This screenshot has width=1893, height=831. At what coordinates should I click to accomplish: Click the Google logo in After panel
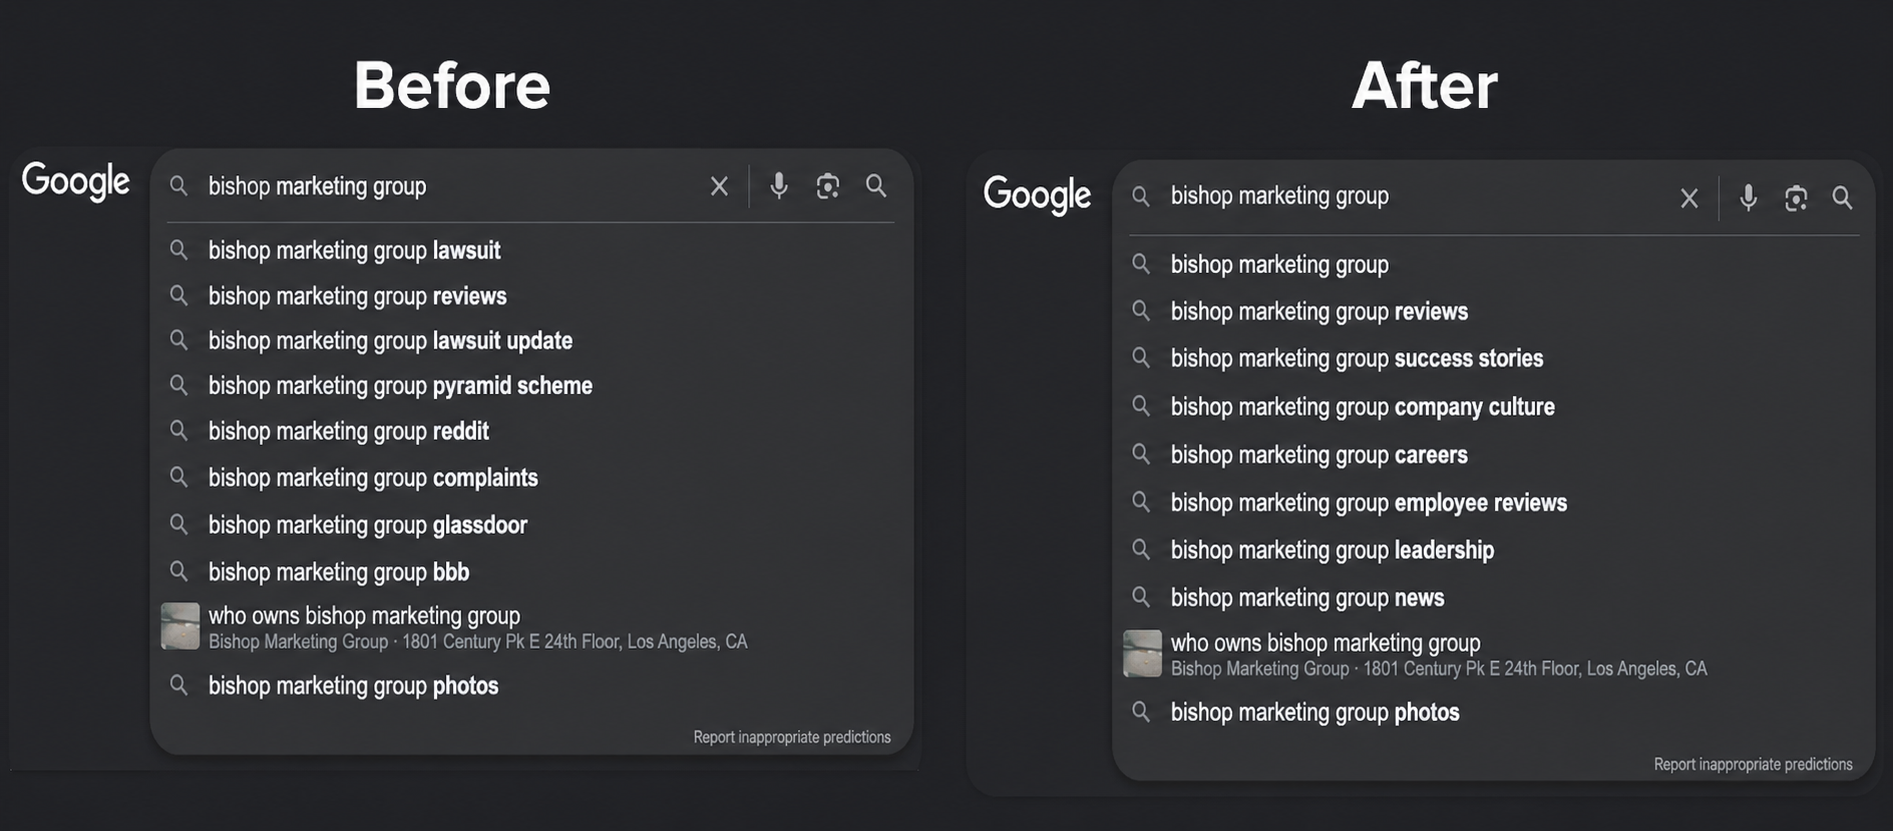pos(1037,195)
